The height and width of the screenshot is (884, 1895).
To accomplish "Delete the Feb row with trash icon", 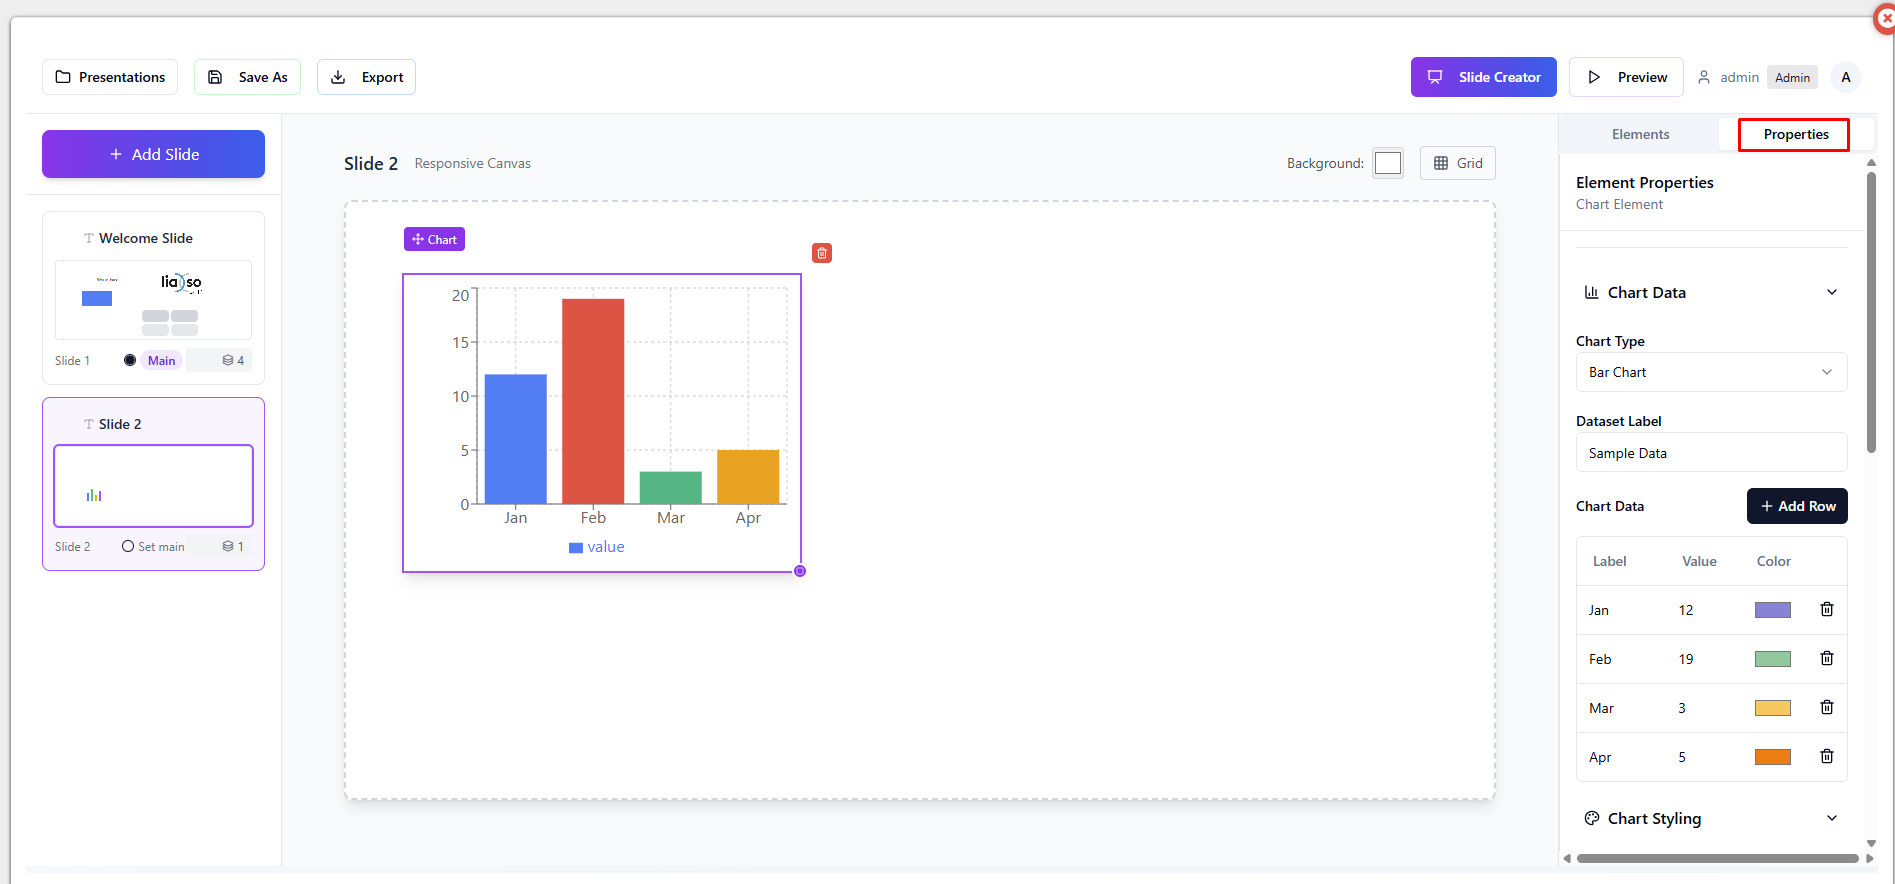I will pyautogui.click(x=1826, y=659).
